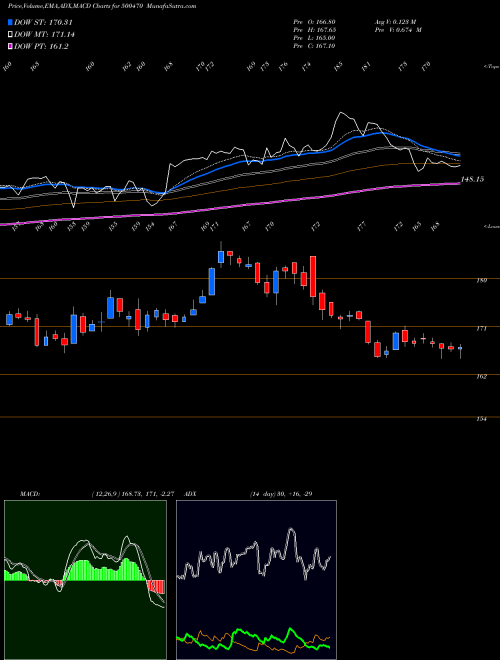Click the 171 price axis label

point(481,328)
